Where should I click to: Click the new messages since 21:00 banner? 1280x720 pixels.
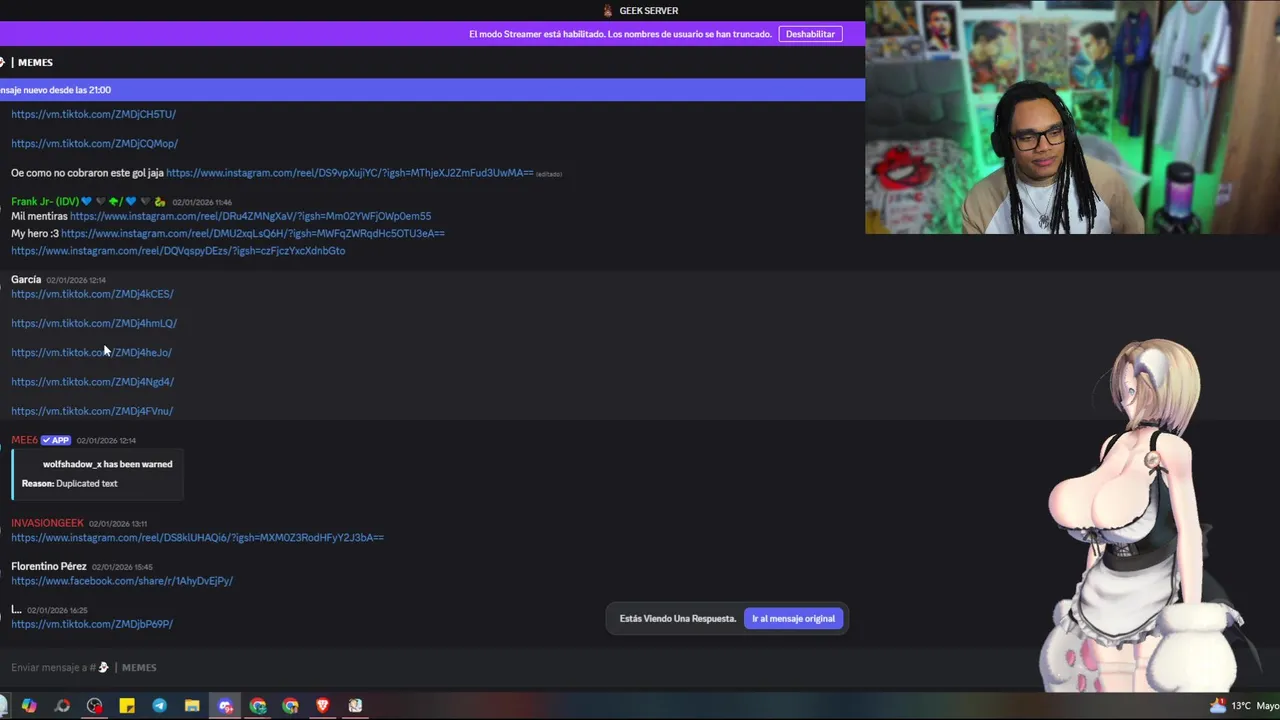pos(432,90)
